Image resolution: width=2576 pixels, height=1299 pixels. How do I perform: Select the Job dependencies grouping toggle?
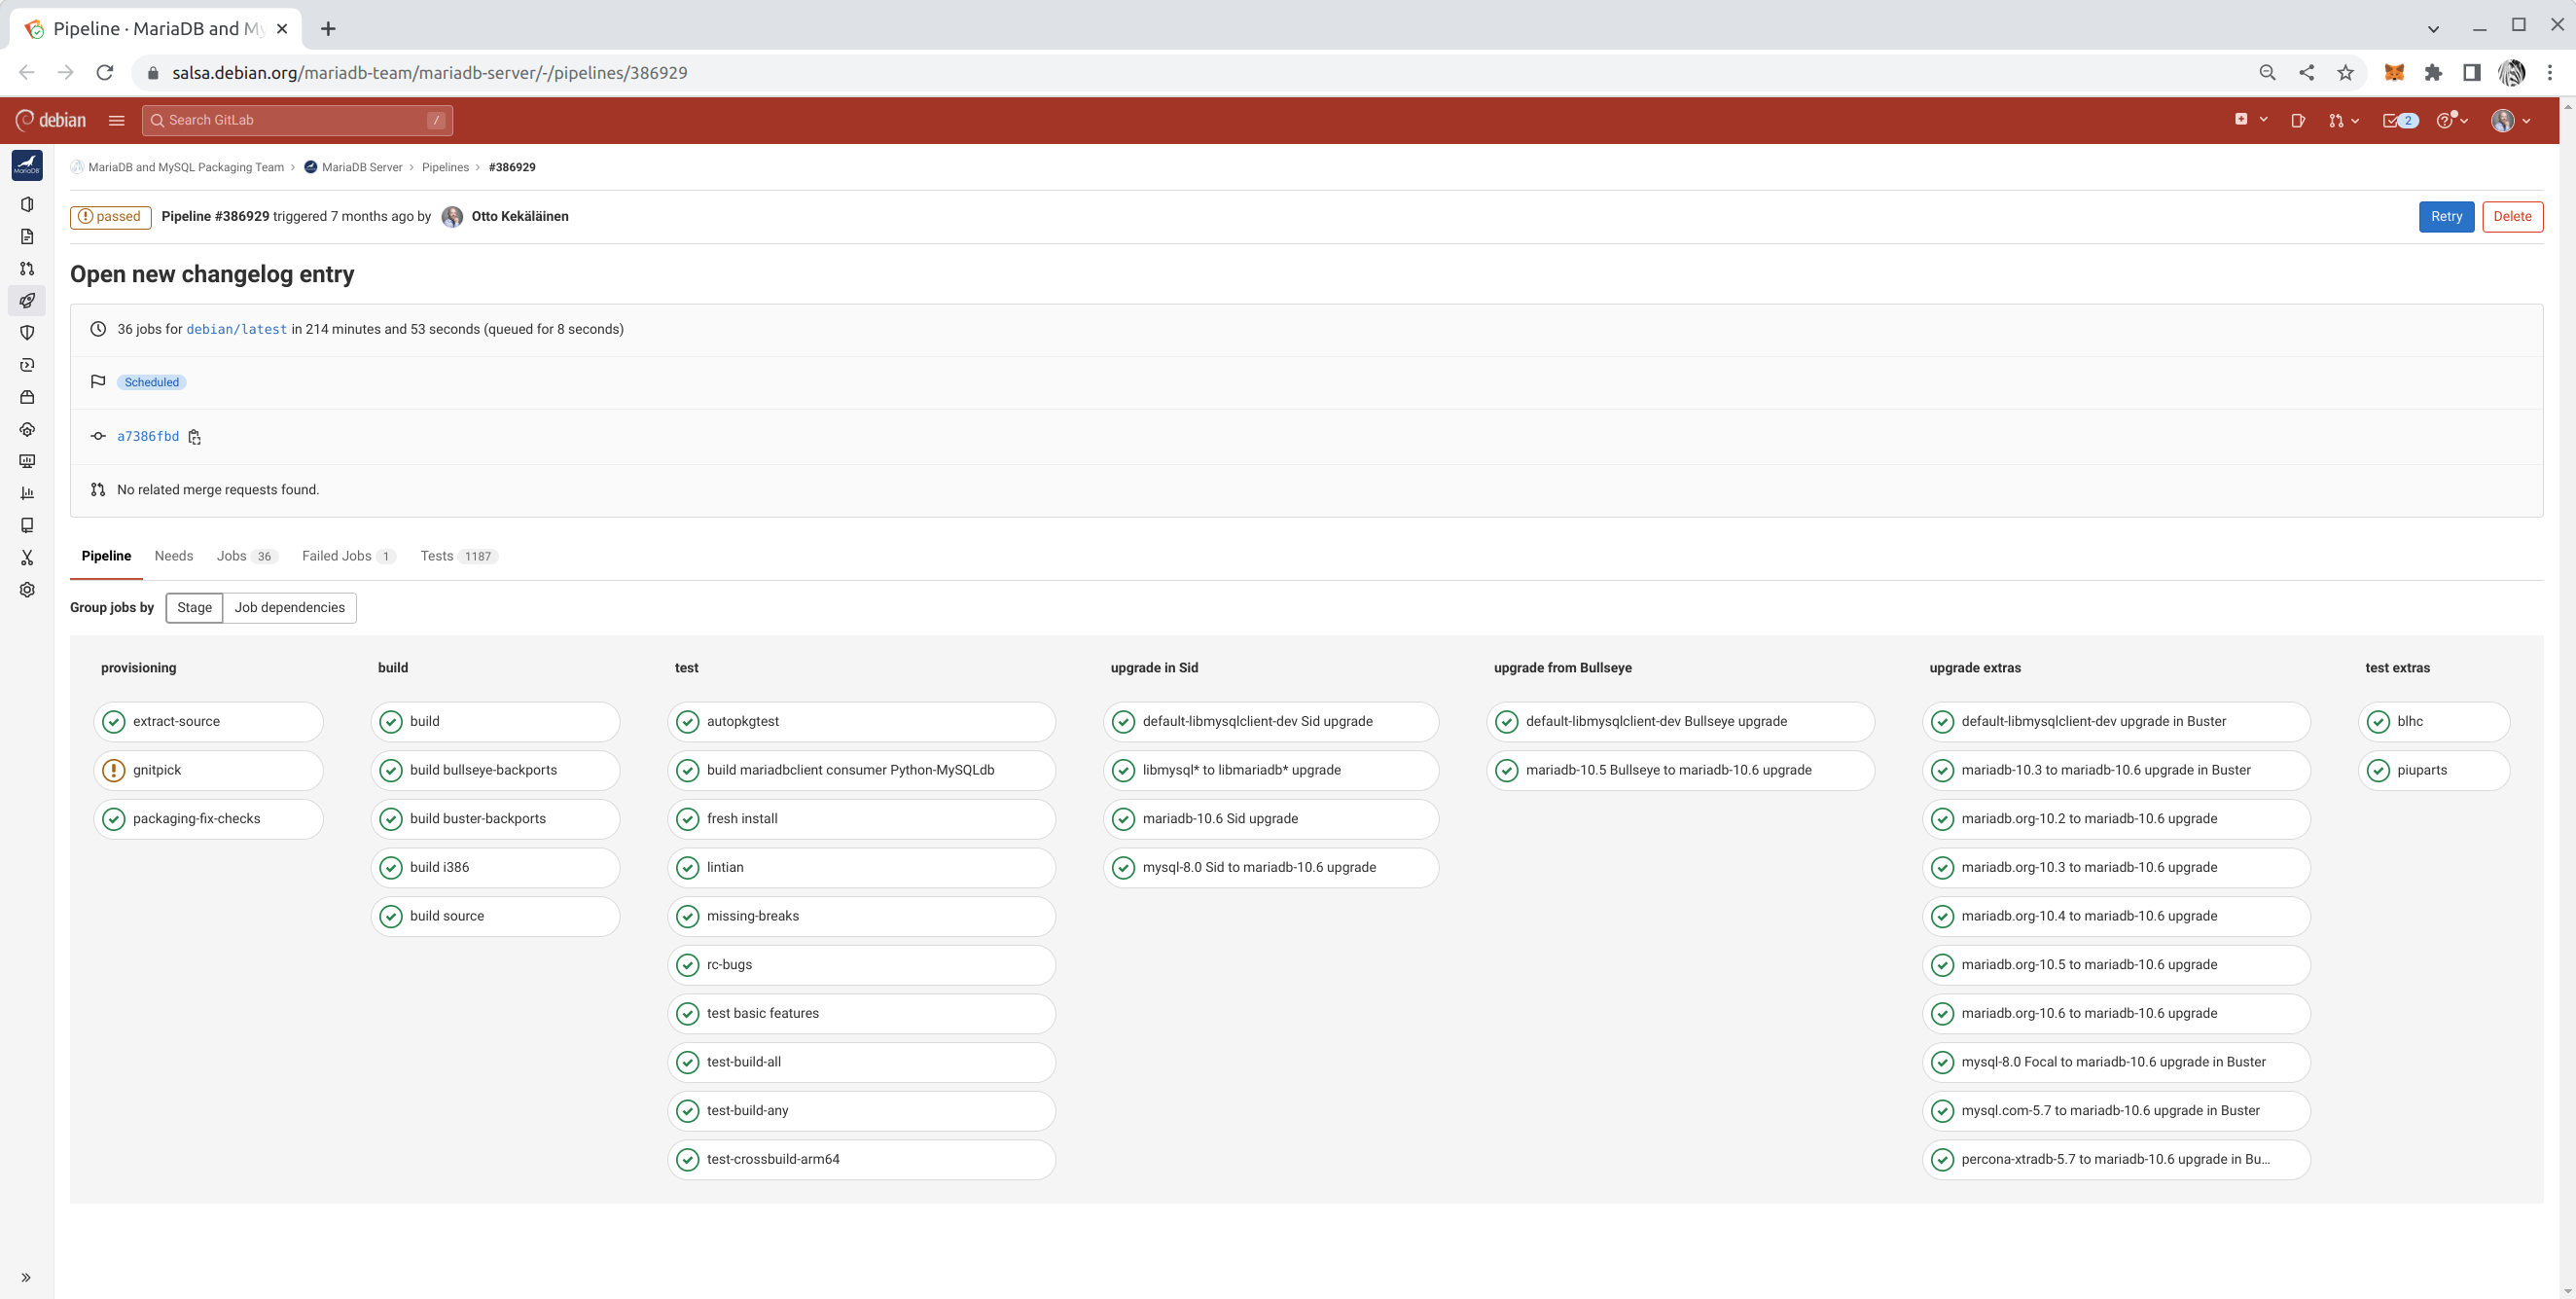pyautogui.click(x=290, y=606)
